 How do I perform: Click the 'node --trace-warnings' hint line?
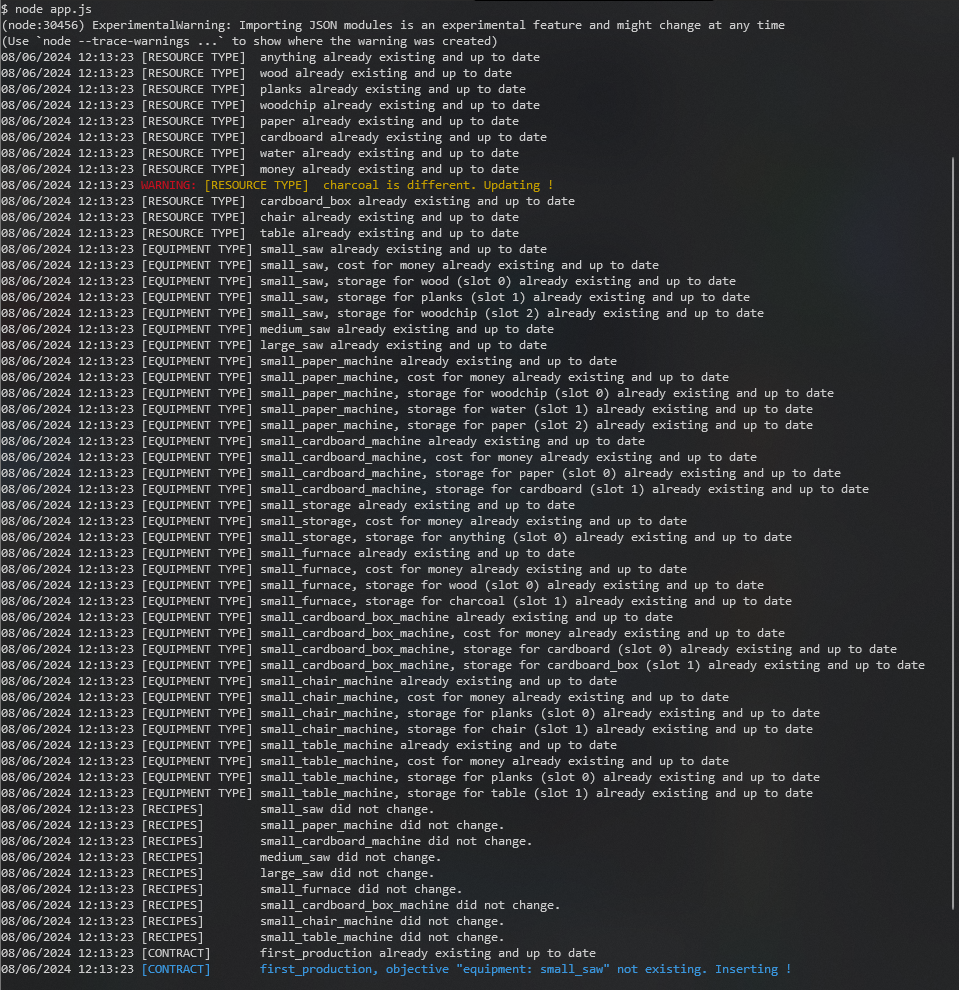[x=249, y=41]
